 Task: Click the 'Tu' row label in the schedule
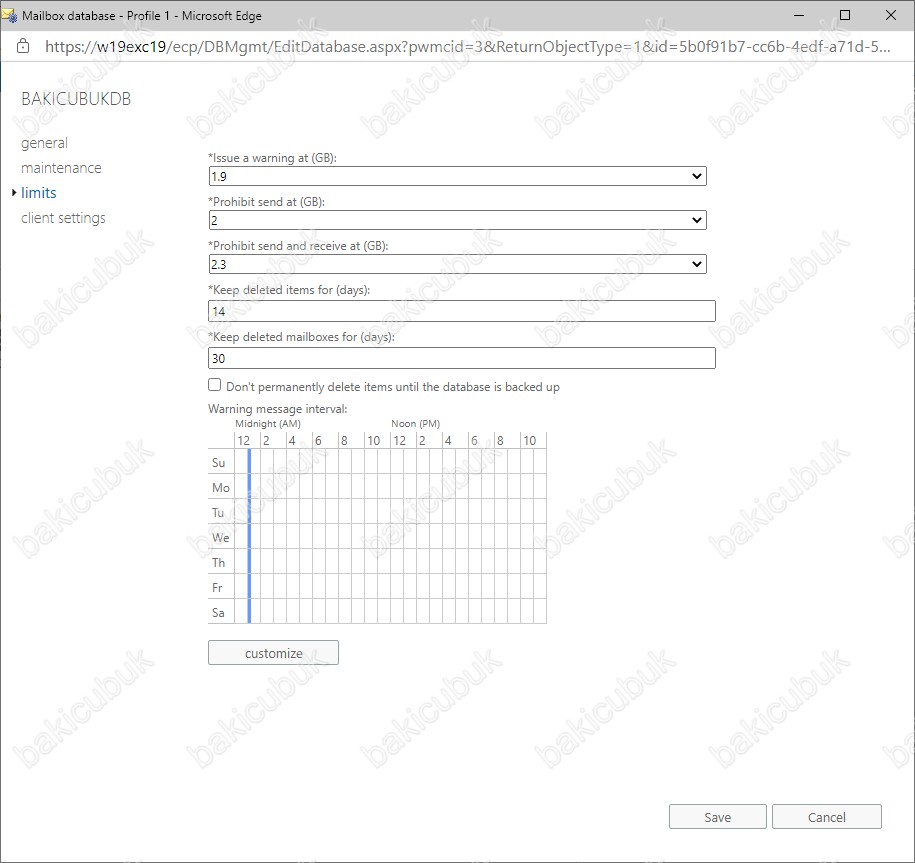pyautogui.click(x=218, y=513)
